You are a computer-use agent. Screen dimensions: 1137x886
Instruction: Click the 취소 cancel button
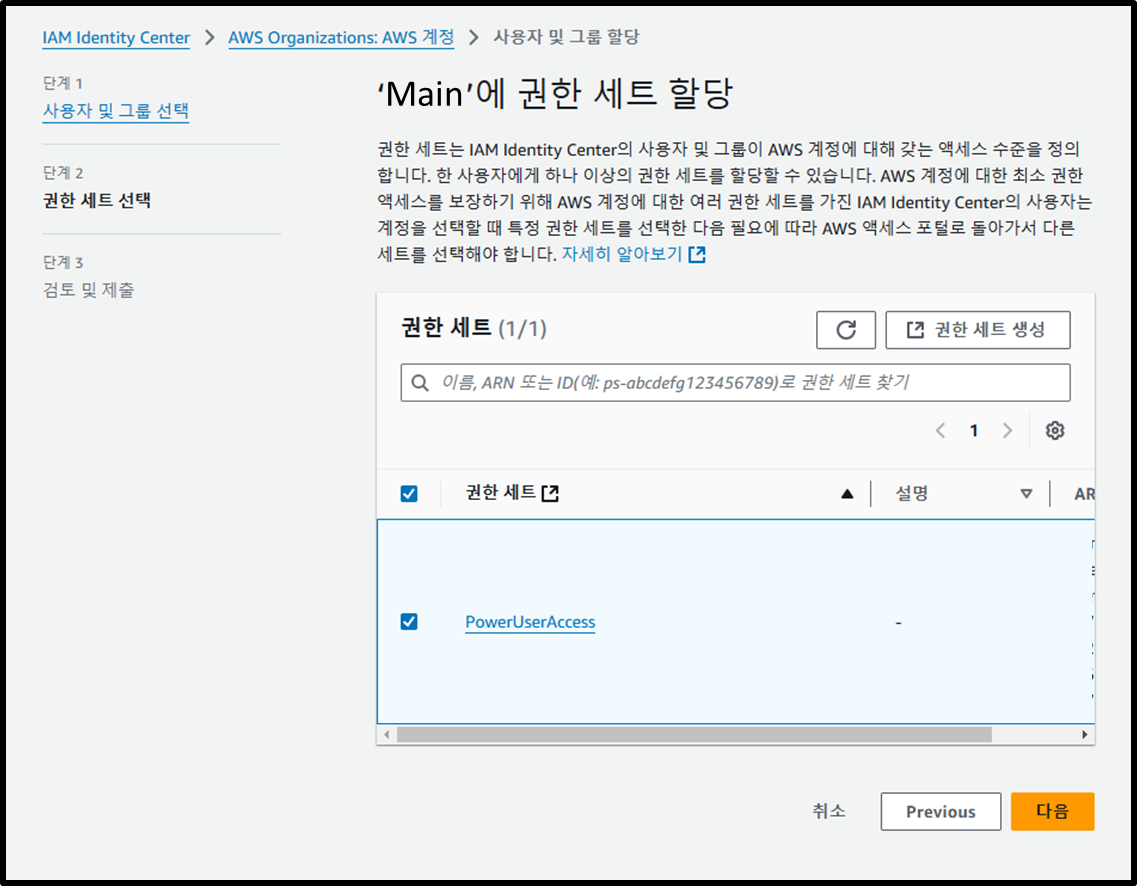(x=828, y=811)
